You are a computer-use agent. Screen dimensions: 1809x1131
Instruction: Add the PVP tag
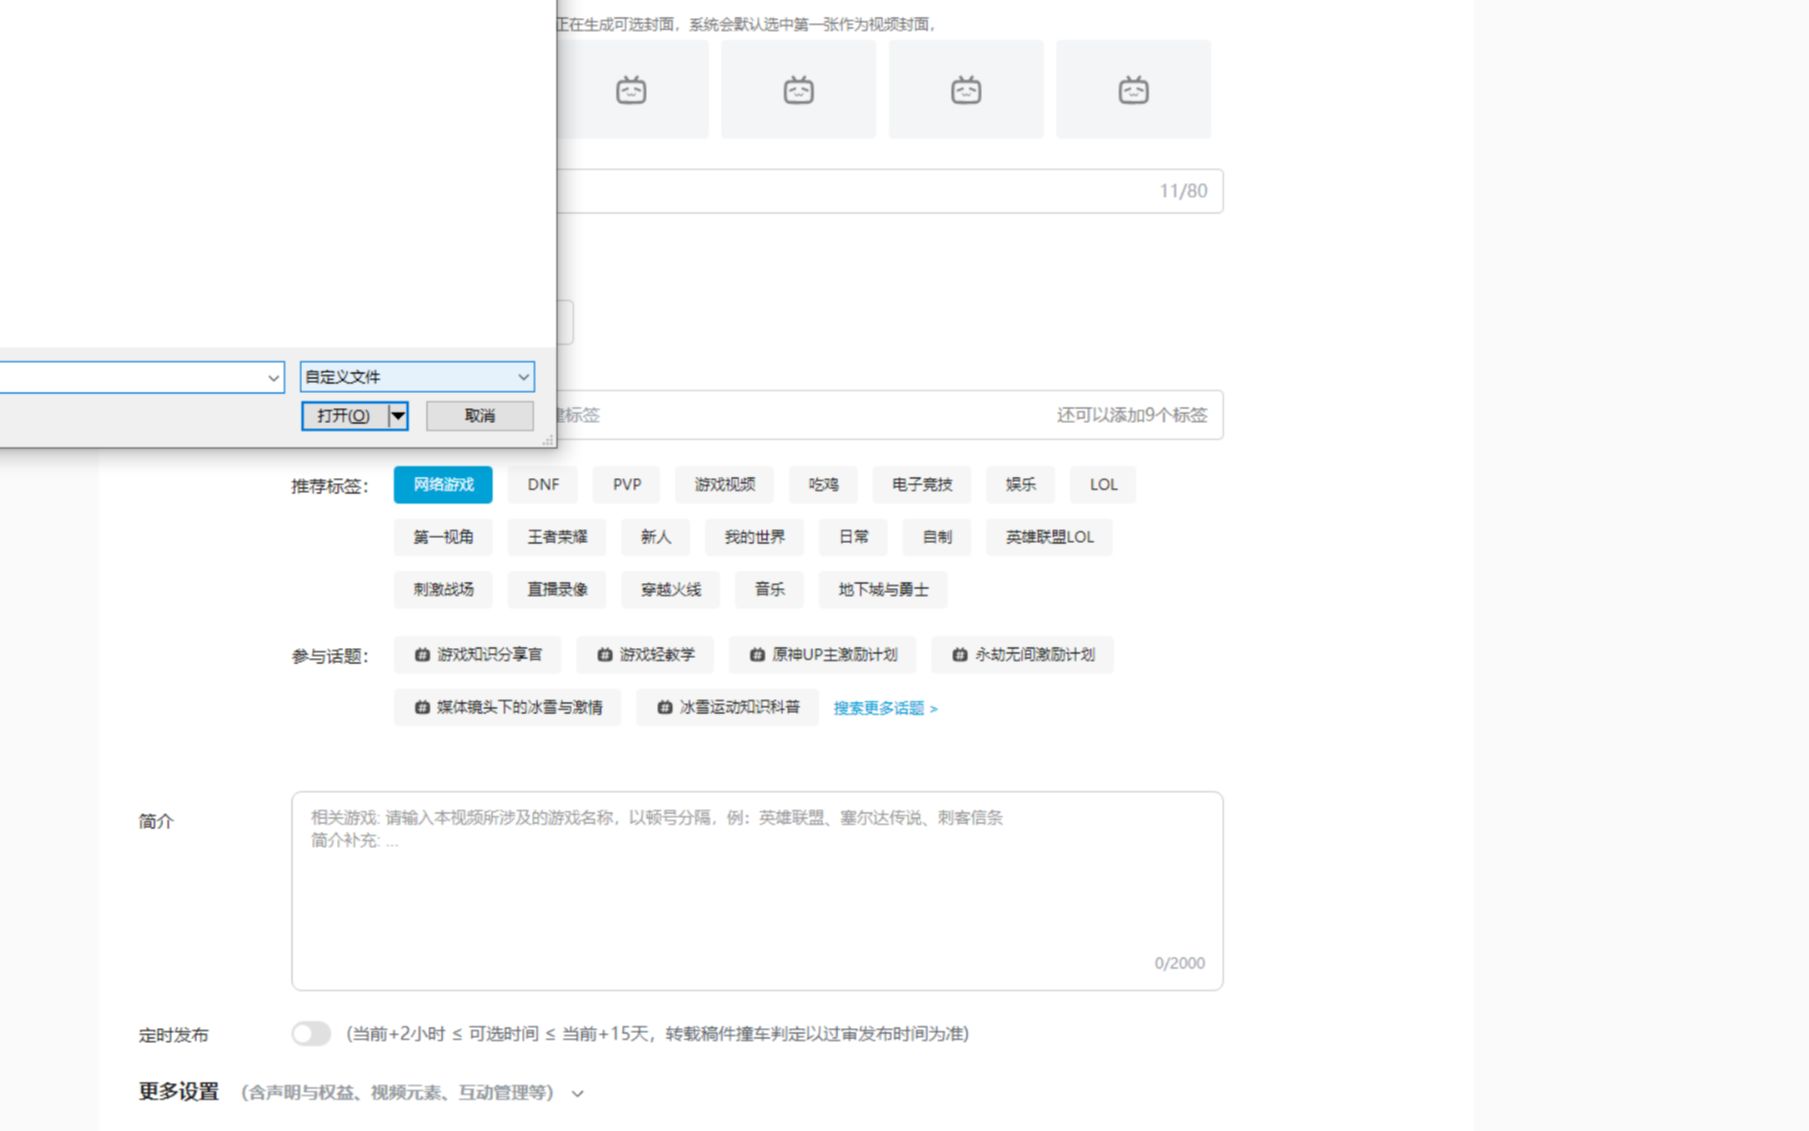[x=627, y=485]
